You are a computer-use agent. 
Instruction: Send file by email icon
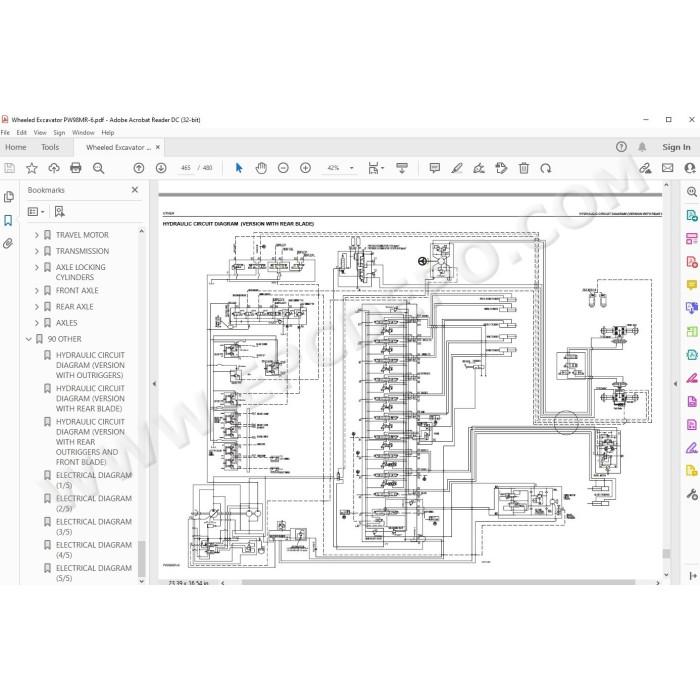pyautogui.click(x=667, y=168)
